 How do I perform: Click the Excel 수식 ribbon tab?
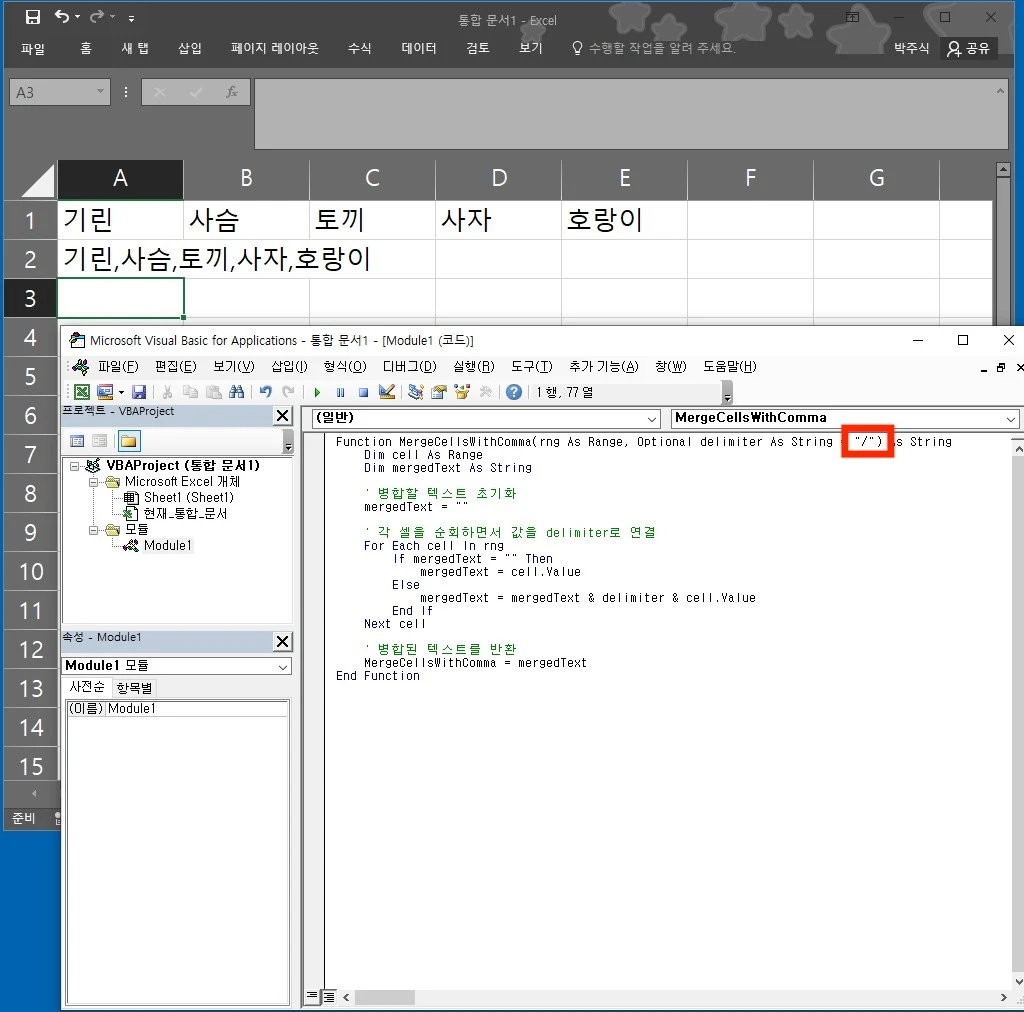tap(360, 48)
